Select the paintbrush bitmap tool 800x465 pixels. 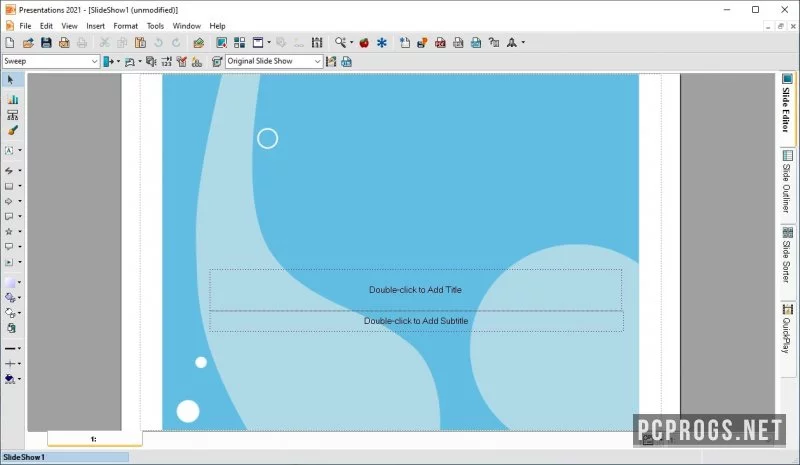tap(12, 130)
